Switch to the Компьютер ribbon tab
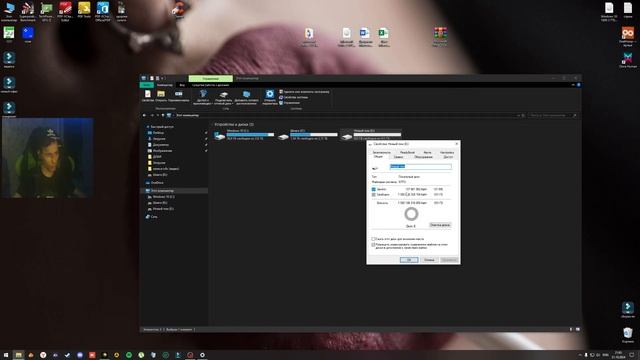Viewport: 640px width, 360px height. coord(164,85)
